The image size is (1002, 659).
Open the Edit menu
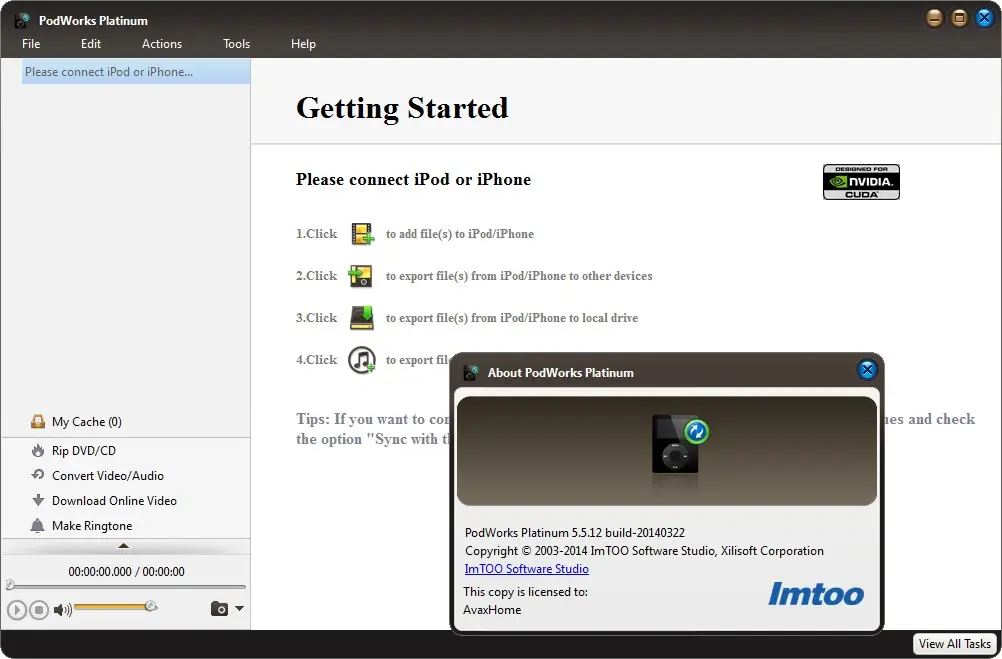[91, 43]
